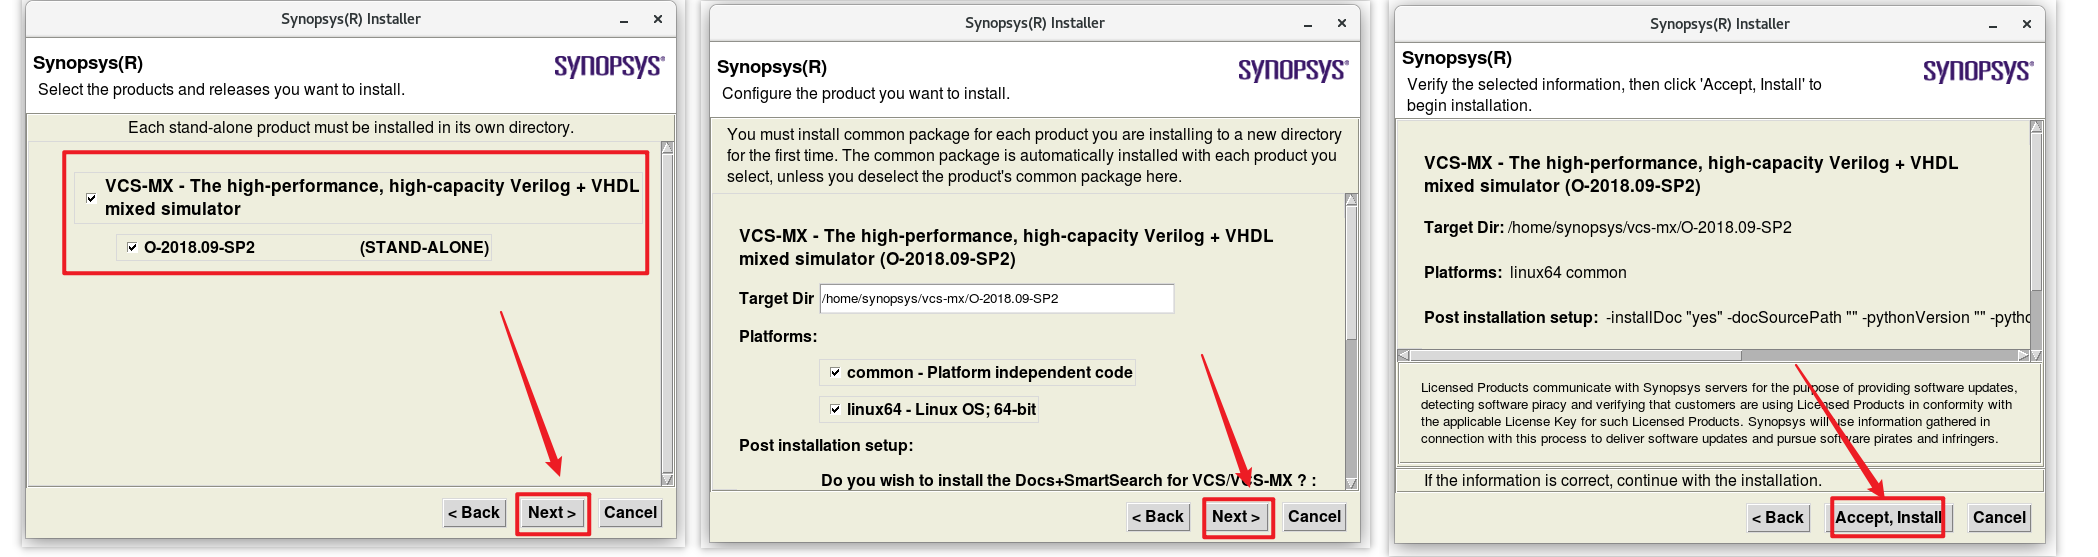Minimize the verify information installer window
Viewport: 2098px width, 557px height.
[1993, 25]
